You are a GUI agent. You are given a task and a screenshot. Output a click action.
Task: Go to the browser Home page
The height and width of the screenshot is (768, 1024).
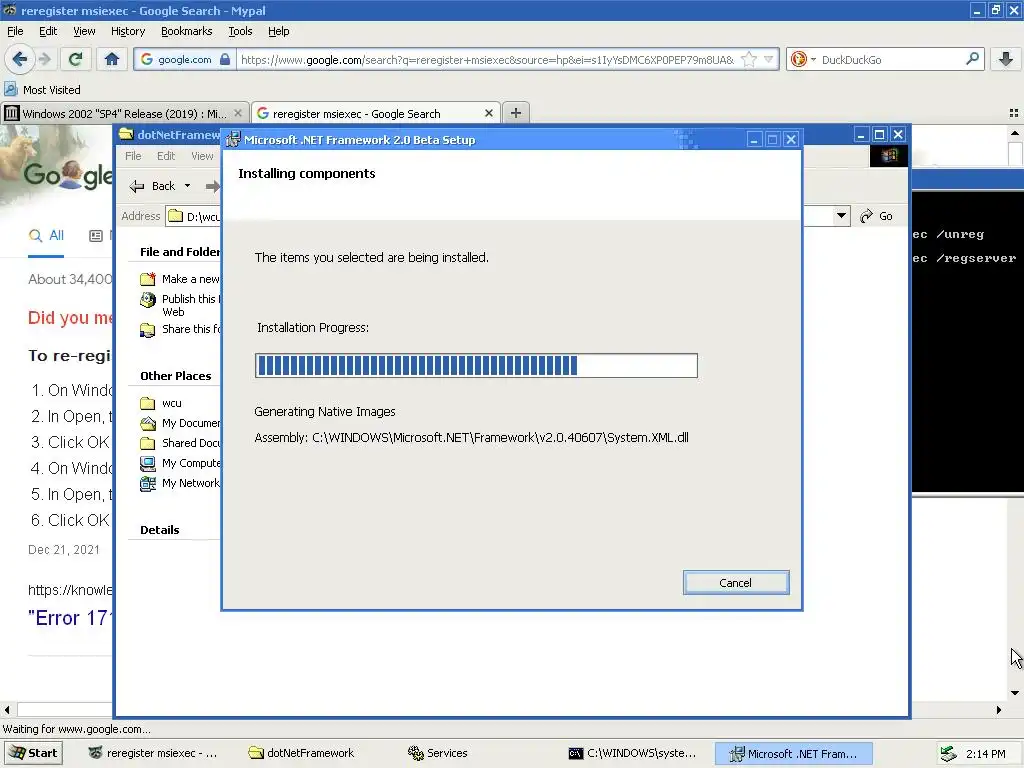[112, 59]
